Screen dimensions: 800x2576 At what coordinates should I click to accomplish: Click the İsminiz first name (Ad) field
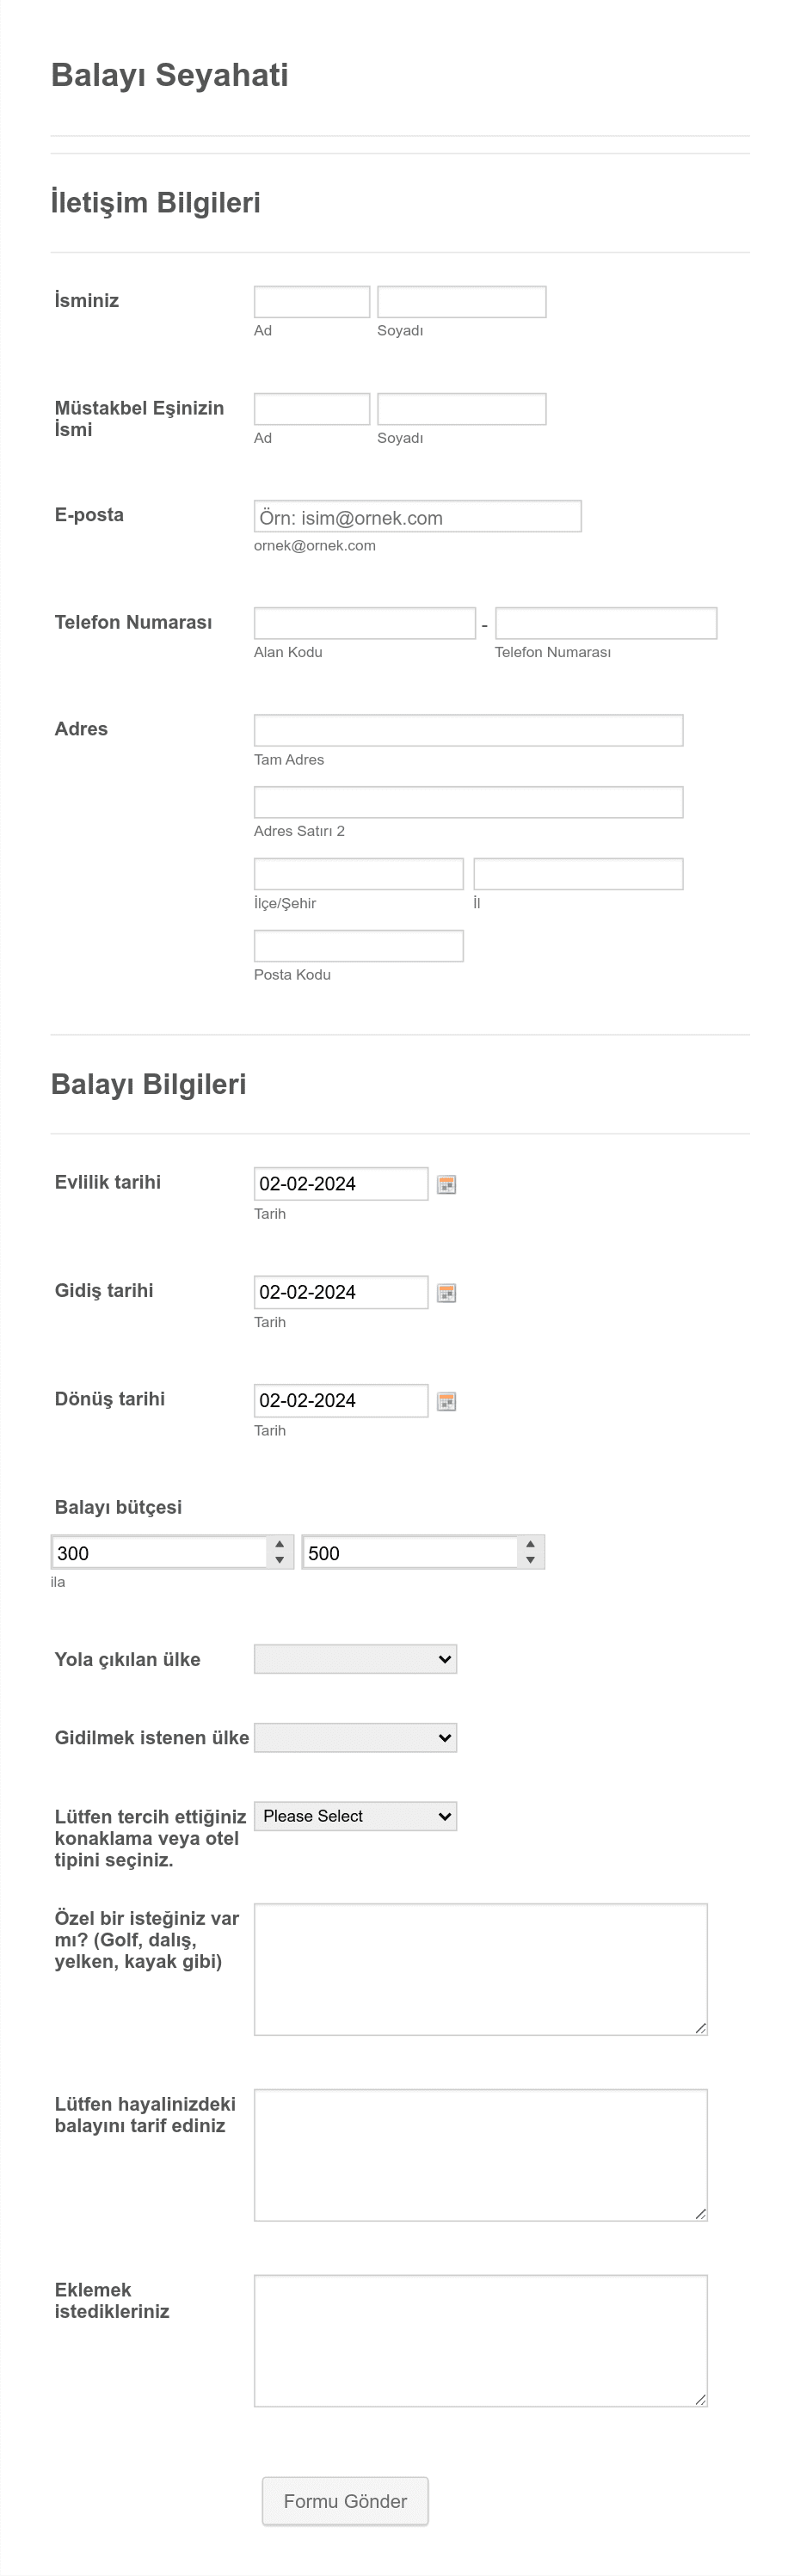click(312, 302)
